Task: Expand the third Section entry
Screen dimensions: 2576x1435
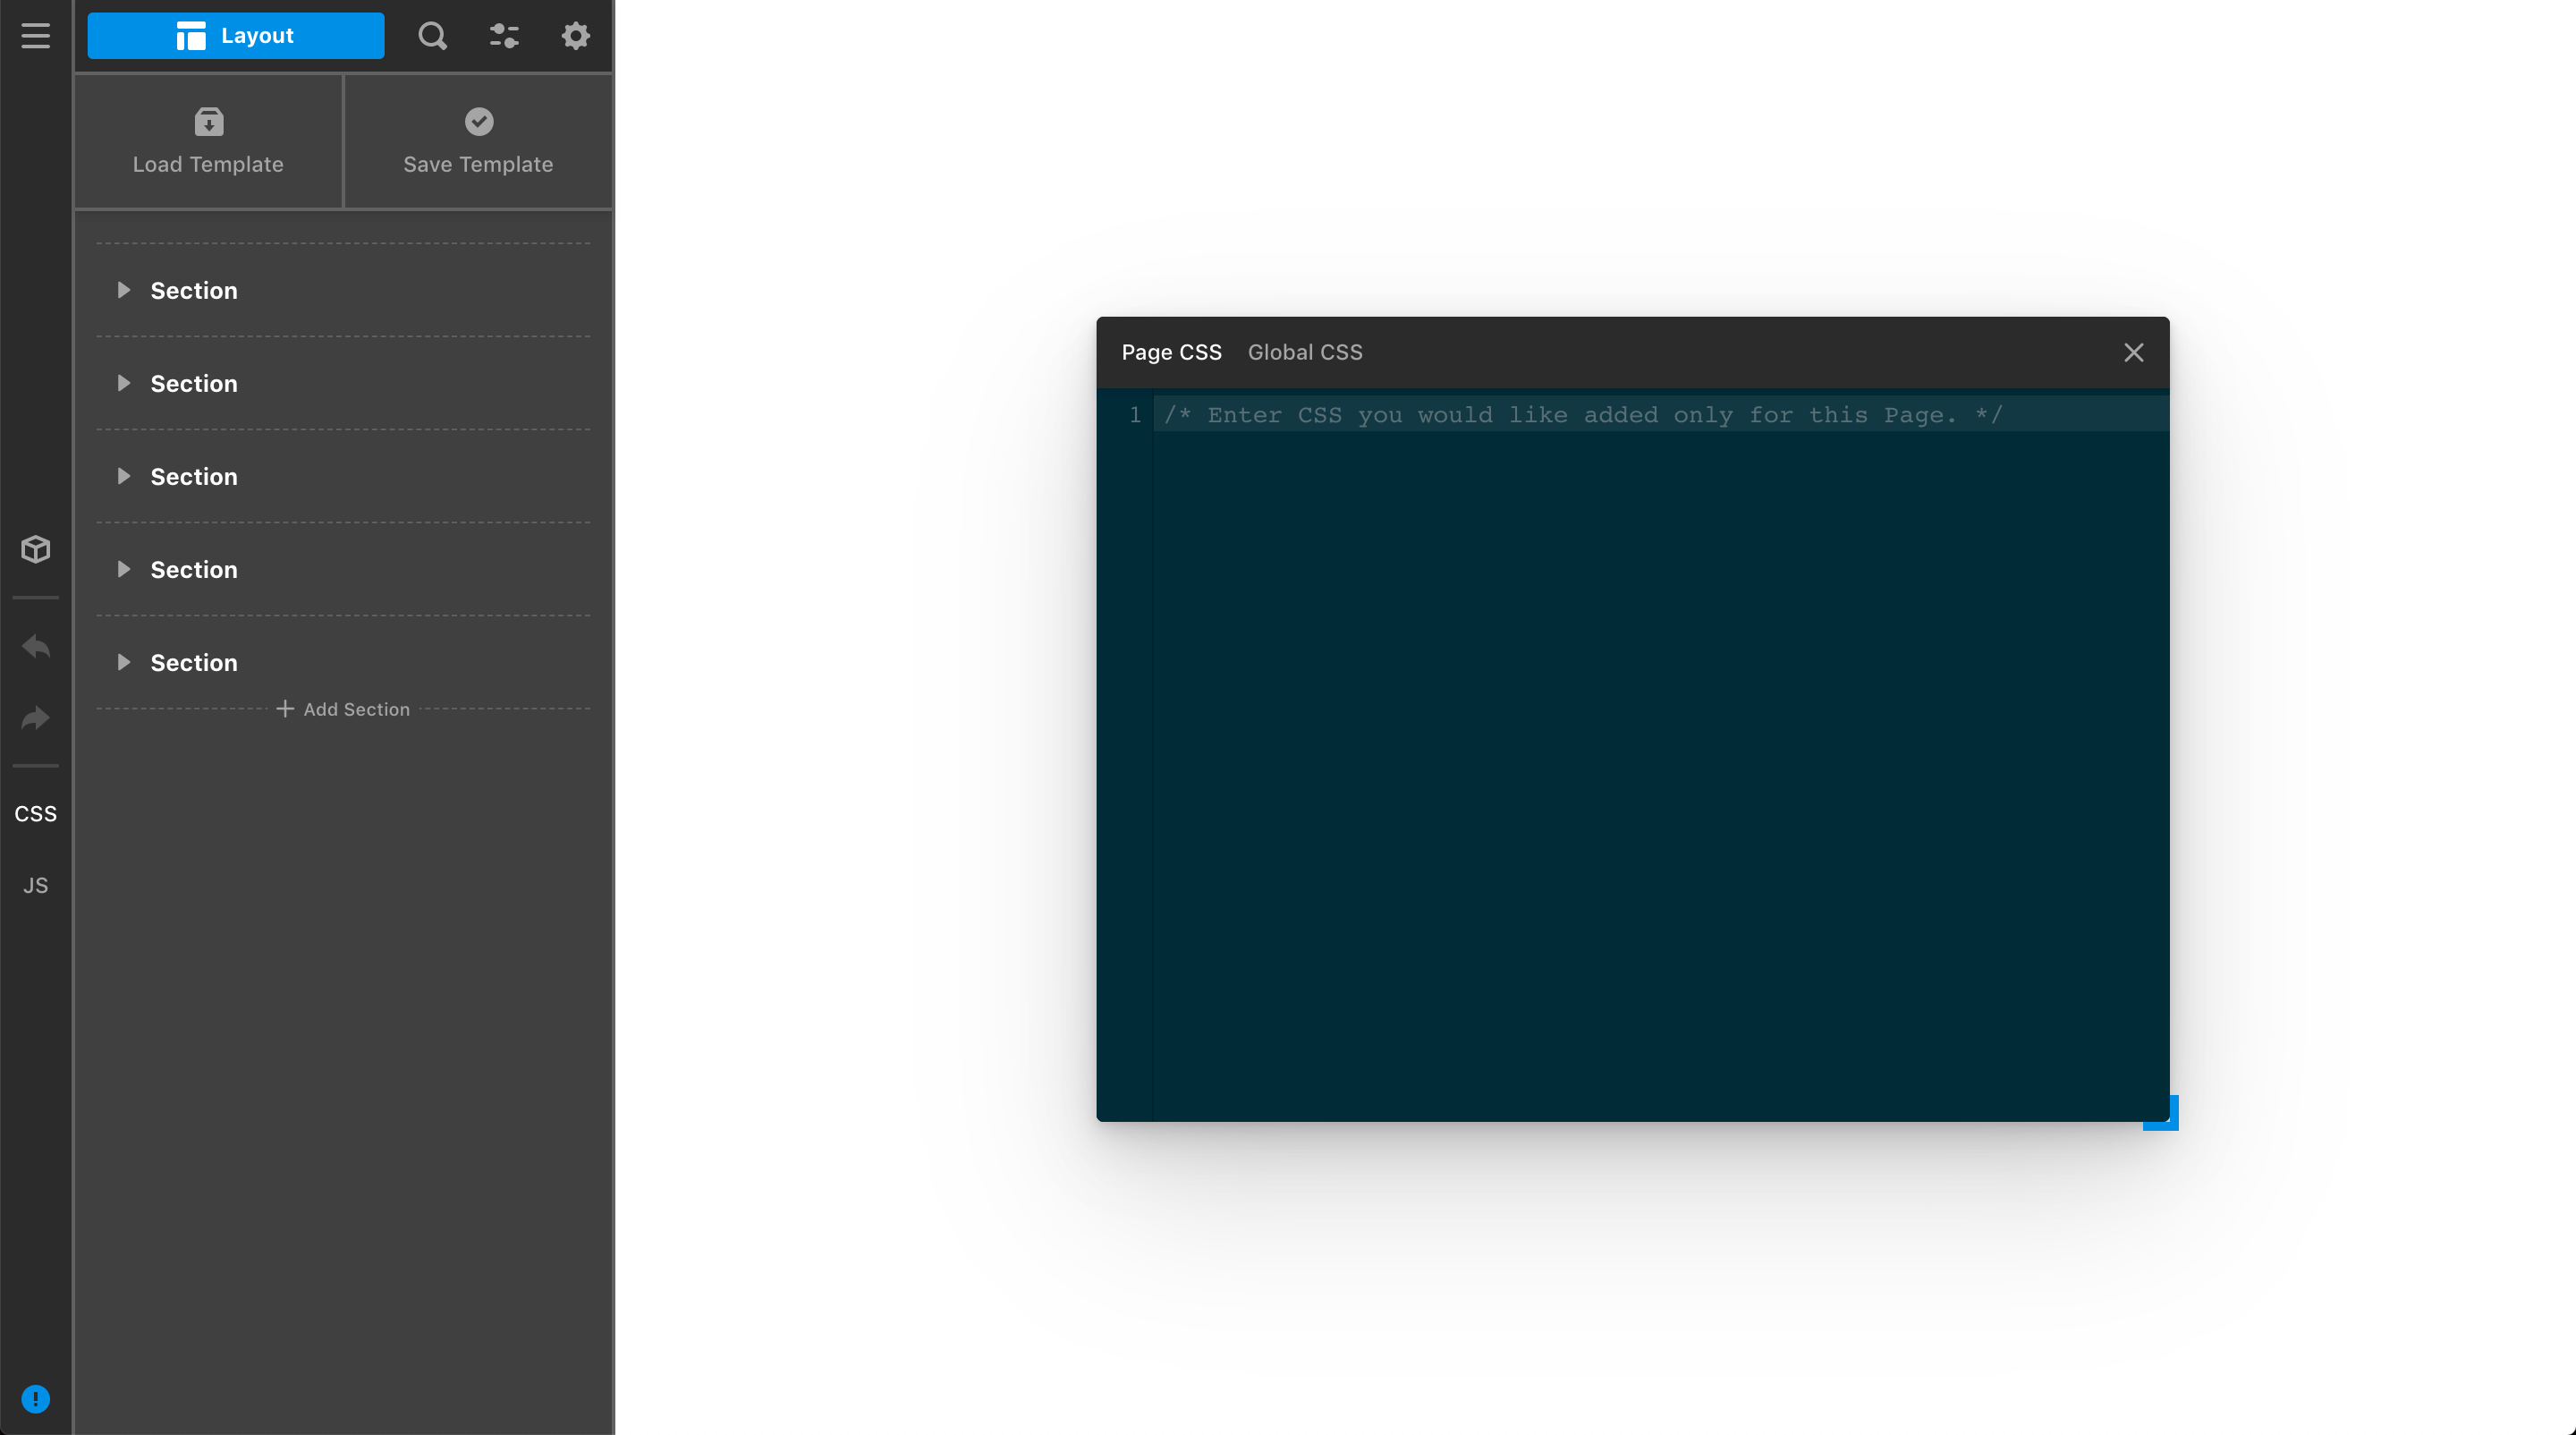Action: tap(125, 476)
